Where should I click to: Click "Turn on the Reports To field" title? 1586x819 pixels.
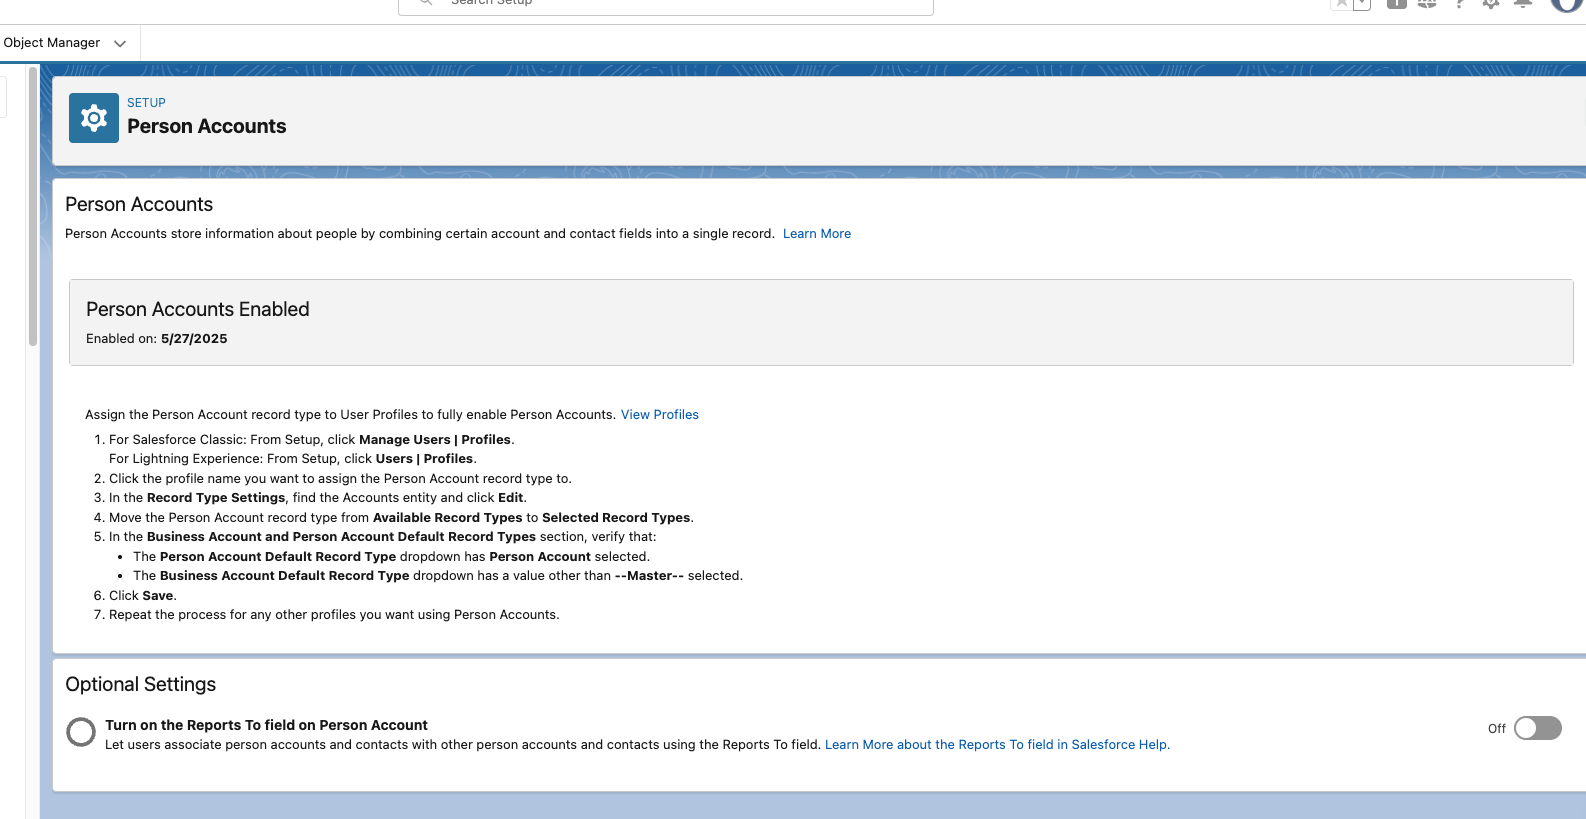click(266, 726)
